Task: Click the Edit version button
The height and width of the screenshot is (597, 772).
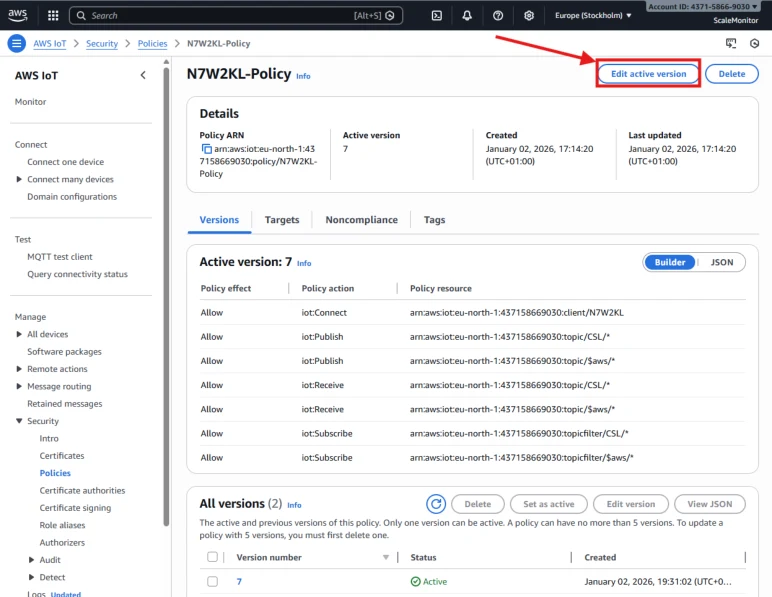Action: (x=631, y=504)
